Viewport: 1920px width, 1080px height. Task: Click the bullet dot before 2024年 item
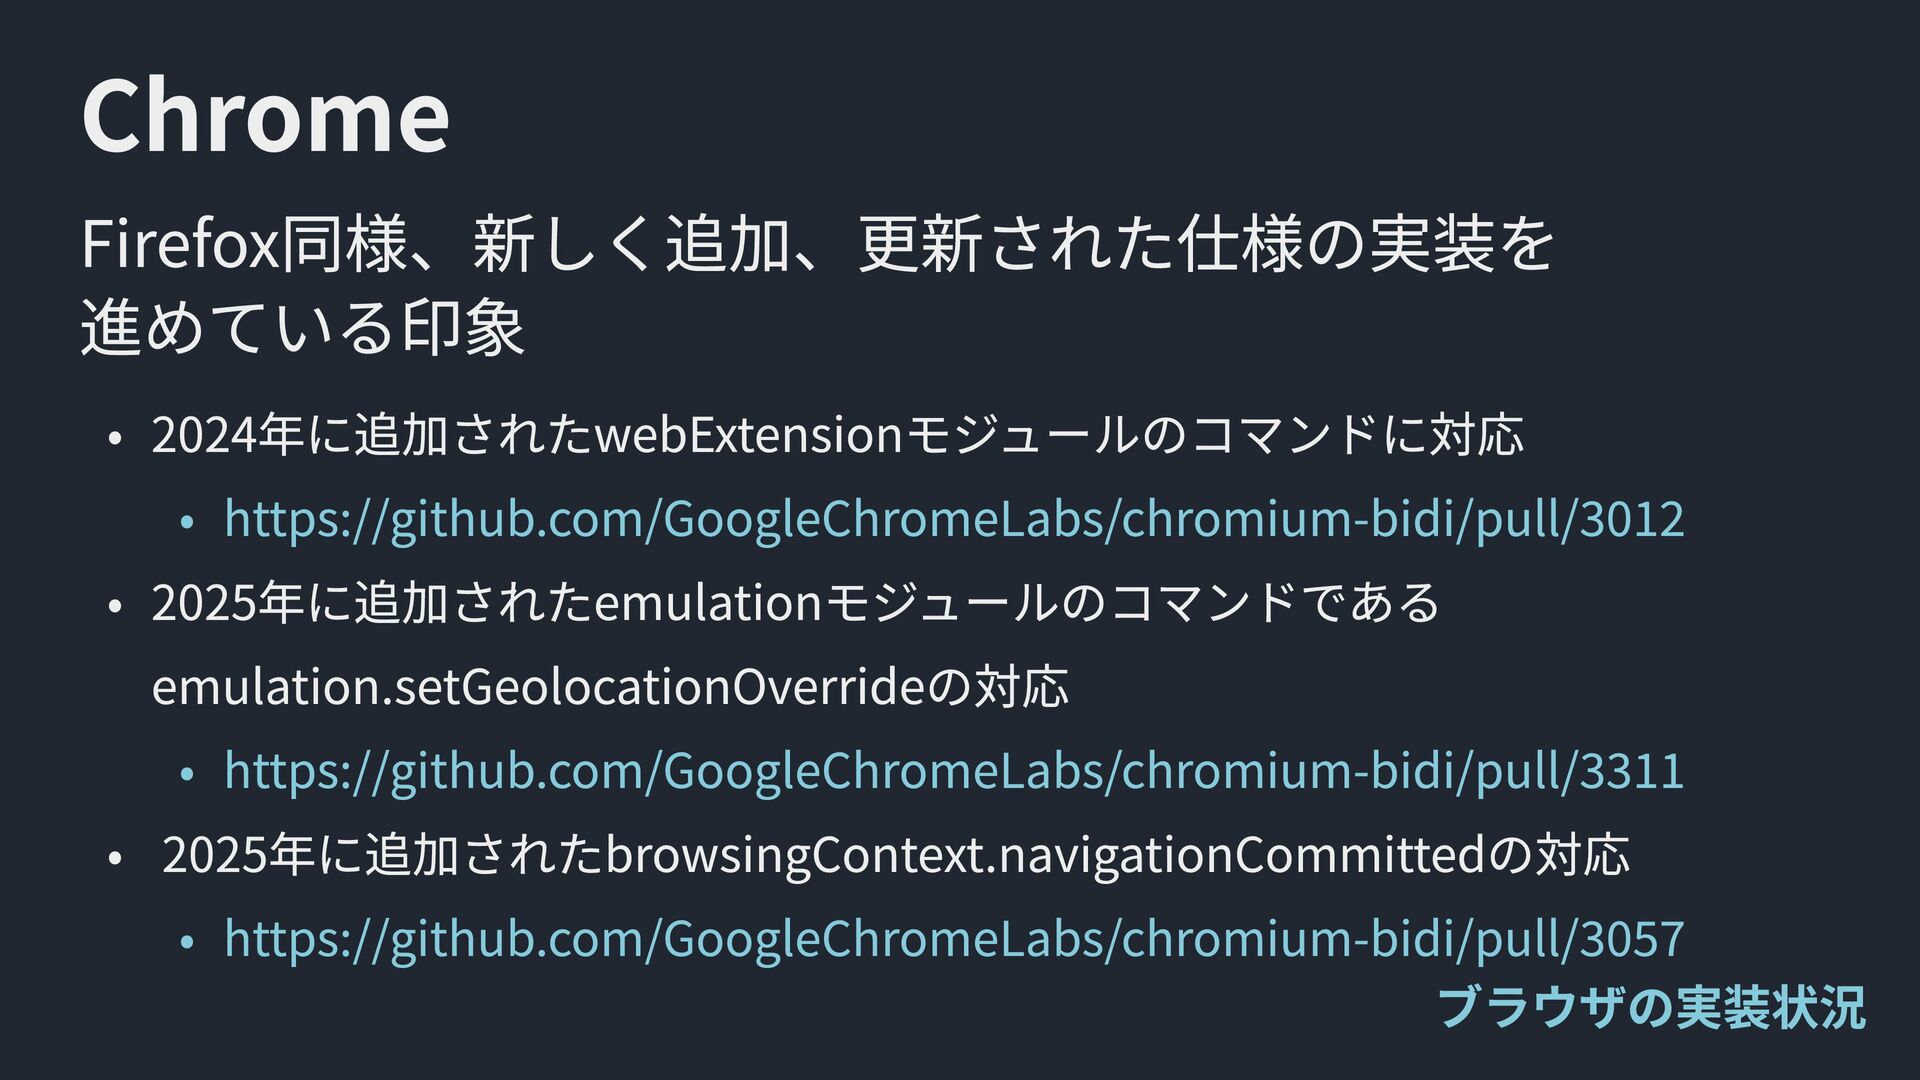click(x=116, y=438)
